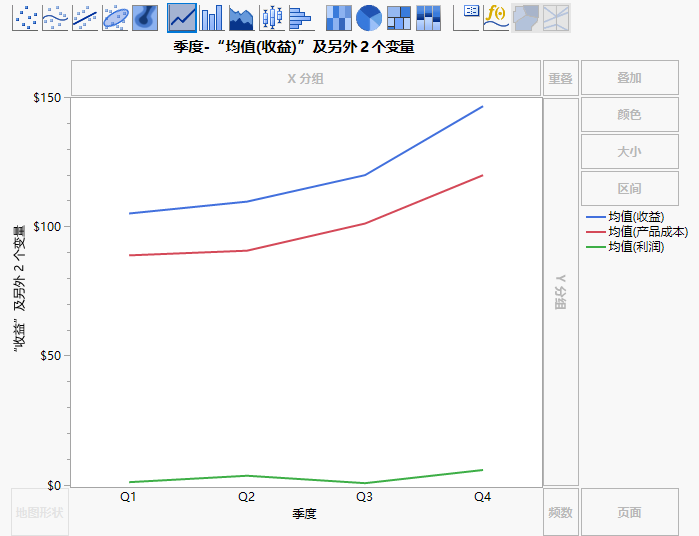Click the 季度 X axis title

[x=304, y=514]
